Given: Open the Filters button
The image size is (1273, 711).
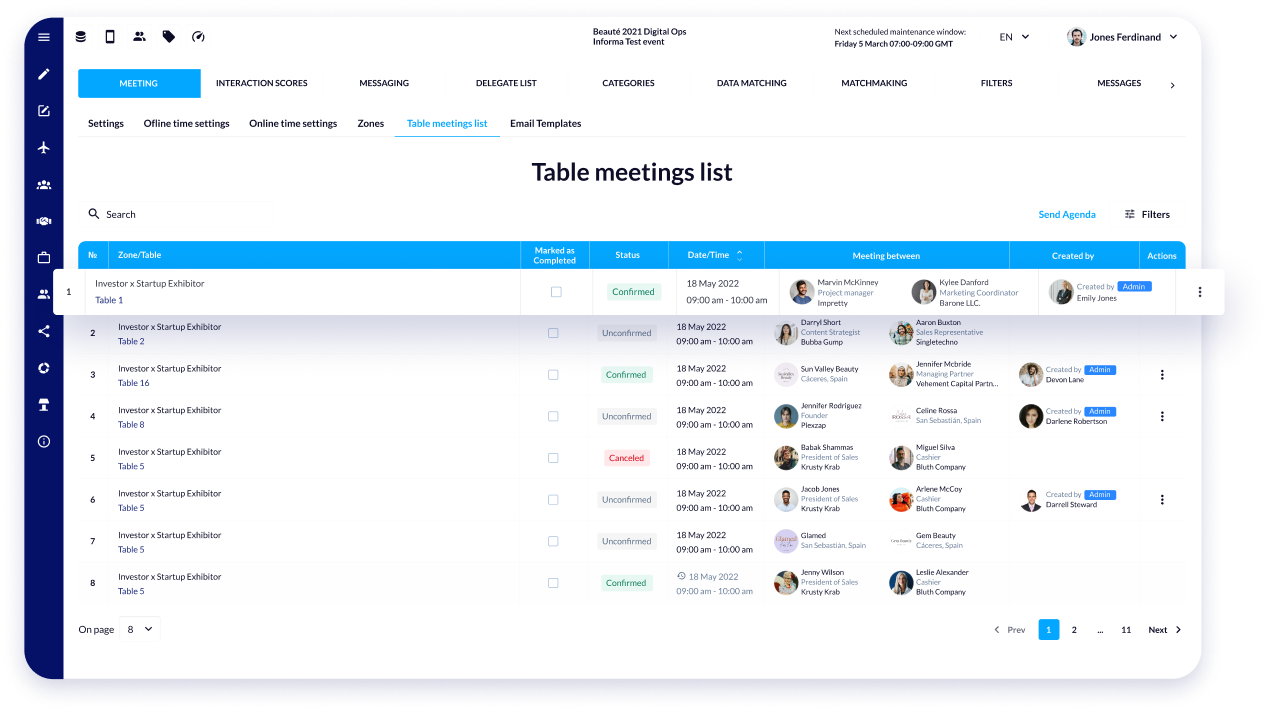Looking at the screenshot, I should pyautogui.click(x=1147, y=214).
